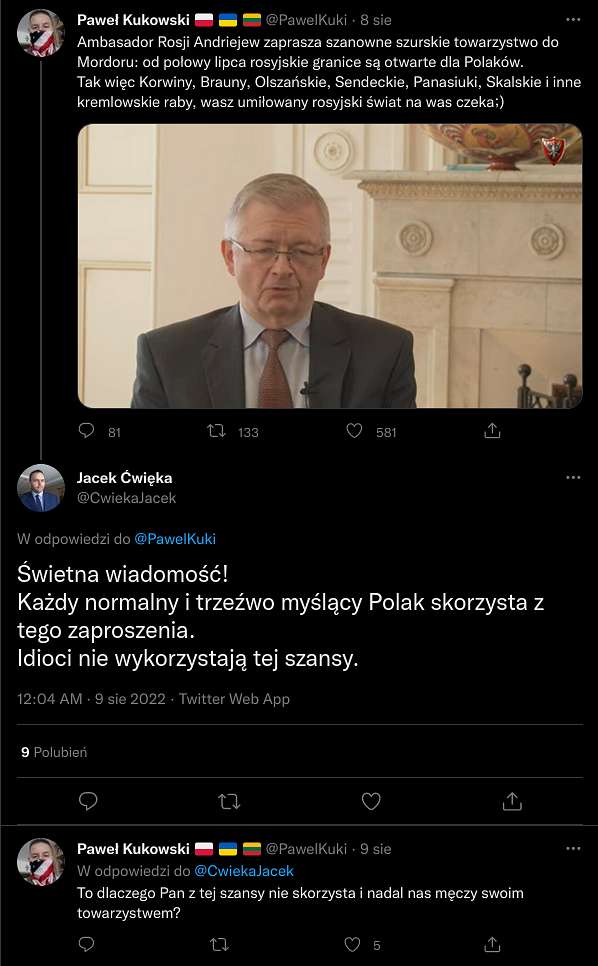Reply to the first tweet with 81 comments

pos(87,430)
